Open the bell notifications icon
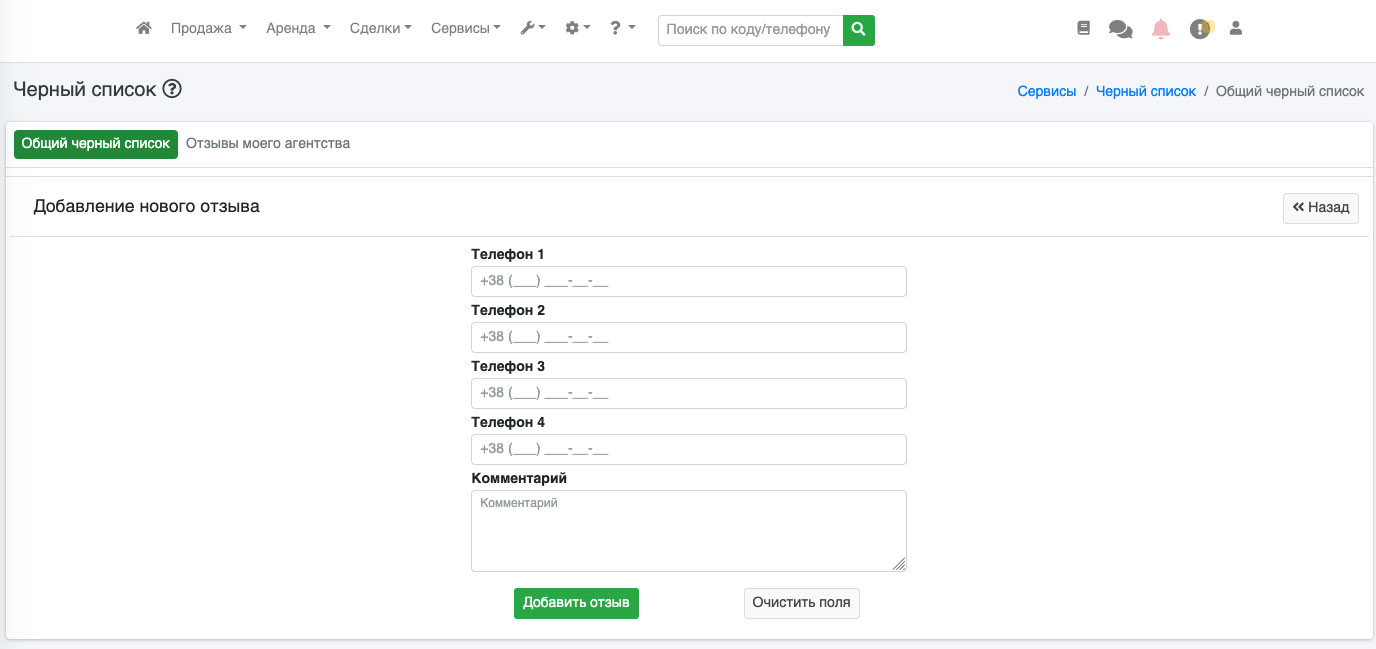The height and width of the screenshot is (649, 1376). 1161,29
